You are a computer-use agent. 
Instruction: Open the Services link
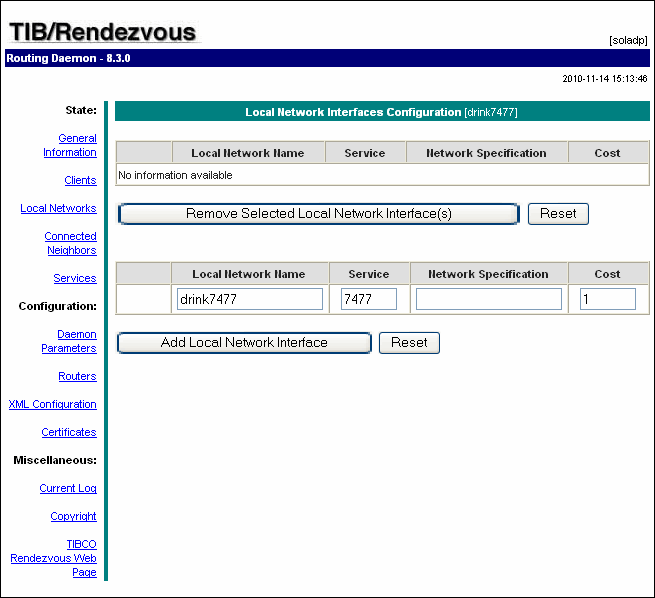[75, 278]
